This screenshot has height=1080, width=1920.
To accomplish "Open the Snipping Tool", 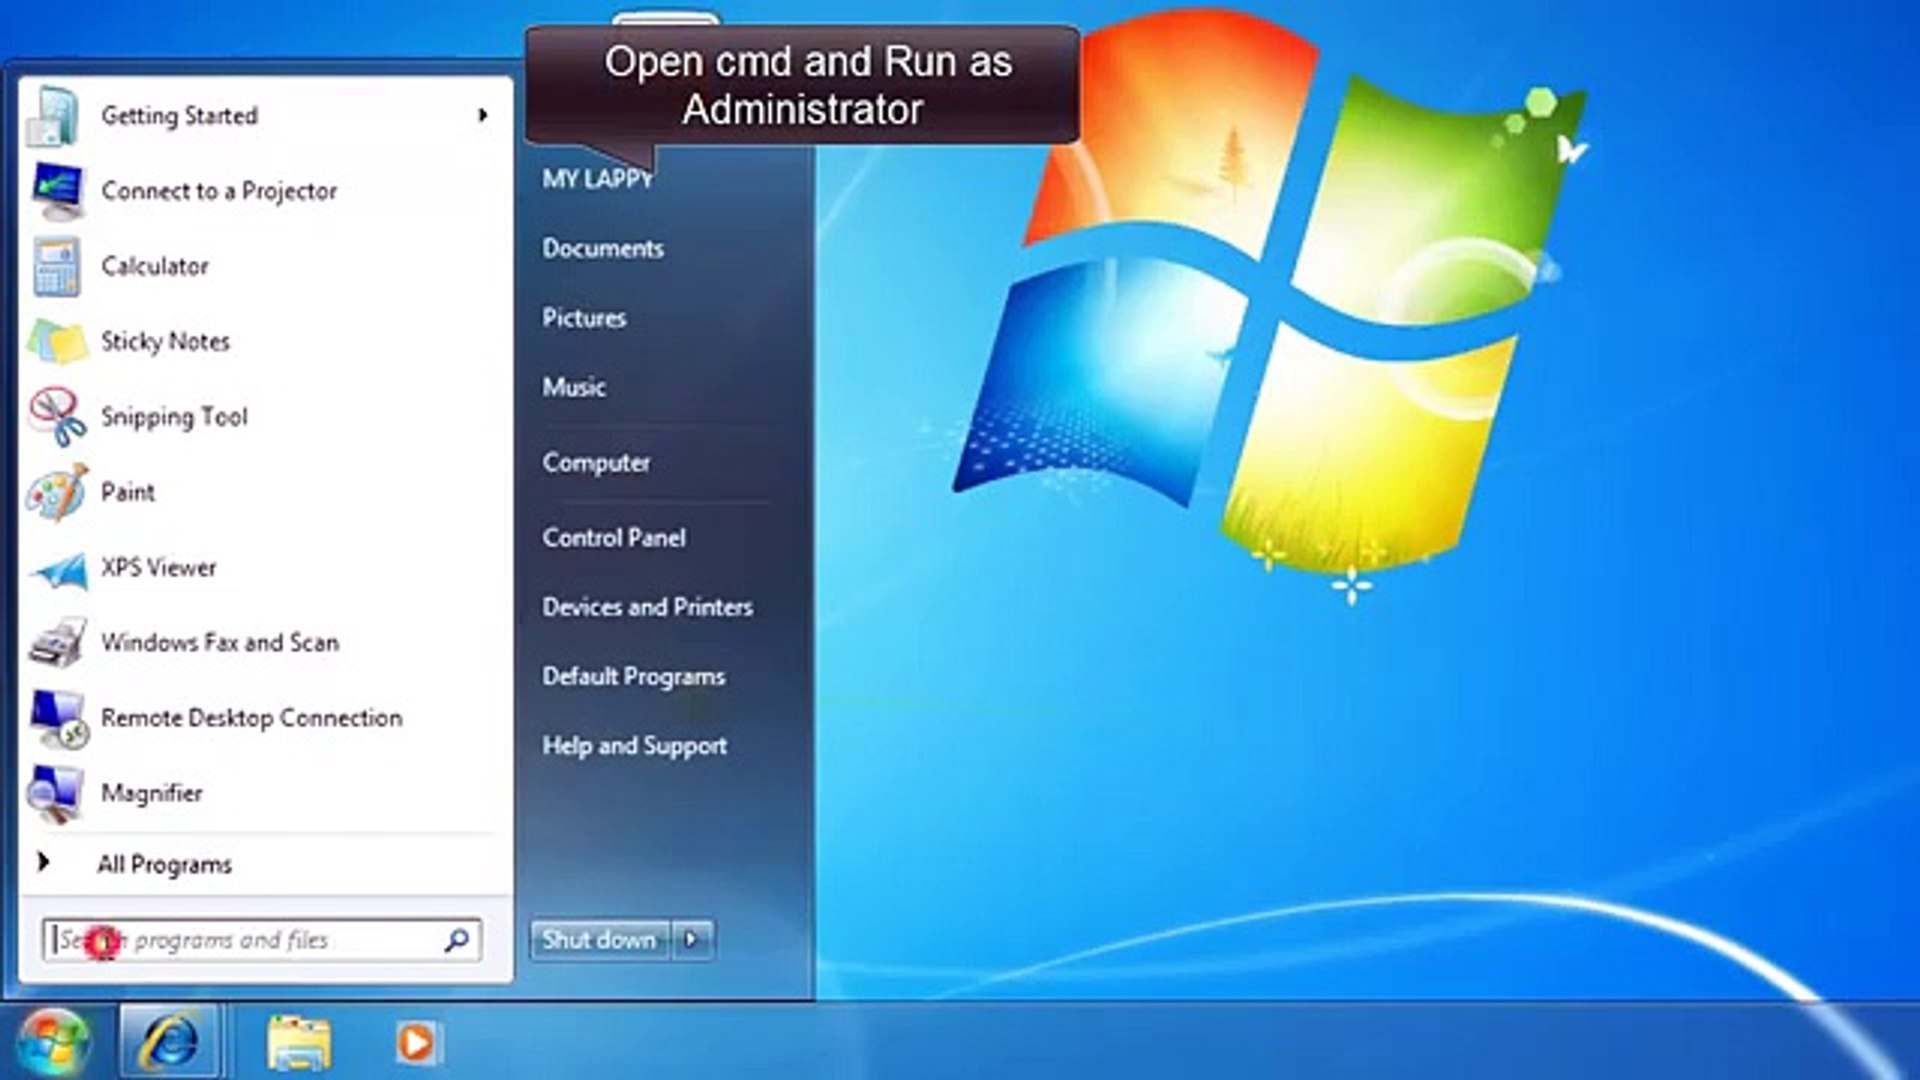I will tap(174, 417).
